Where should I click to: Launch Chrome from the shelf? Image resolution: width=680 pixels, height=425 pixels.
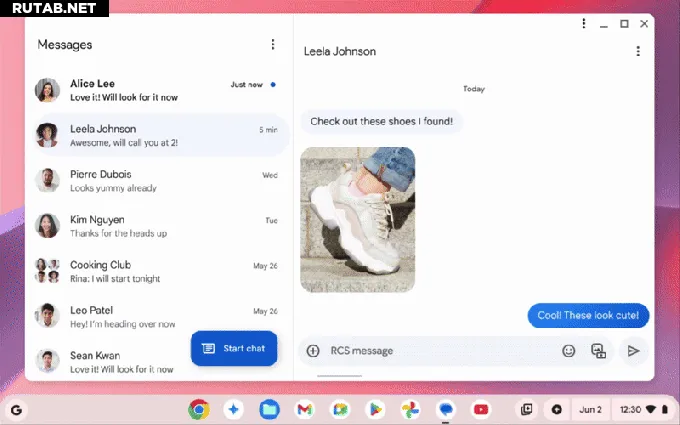point(199,409)
